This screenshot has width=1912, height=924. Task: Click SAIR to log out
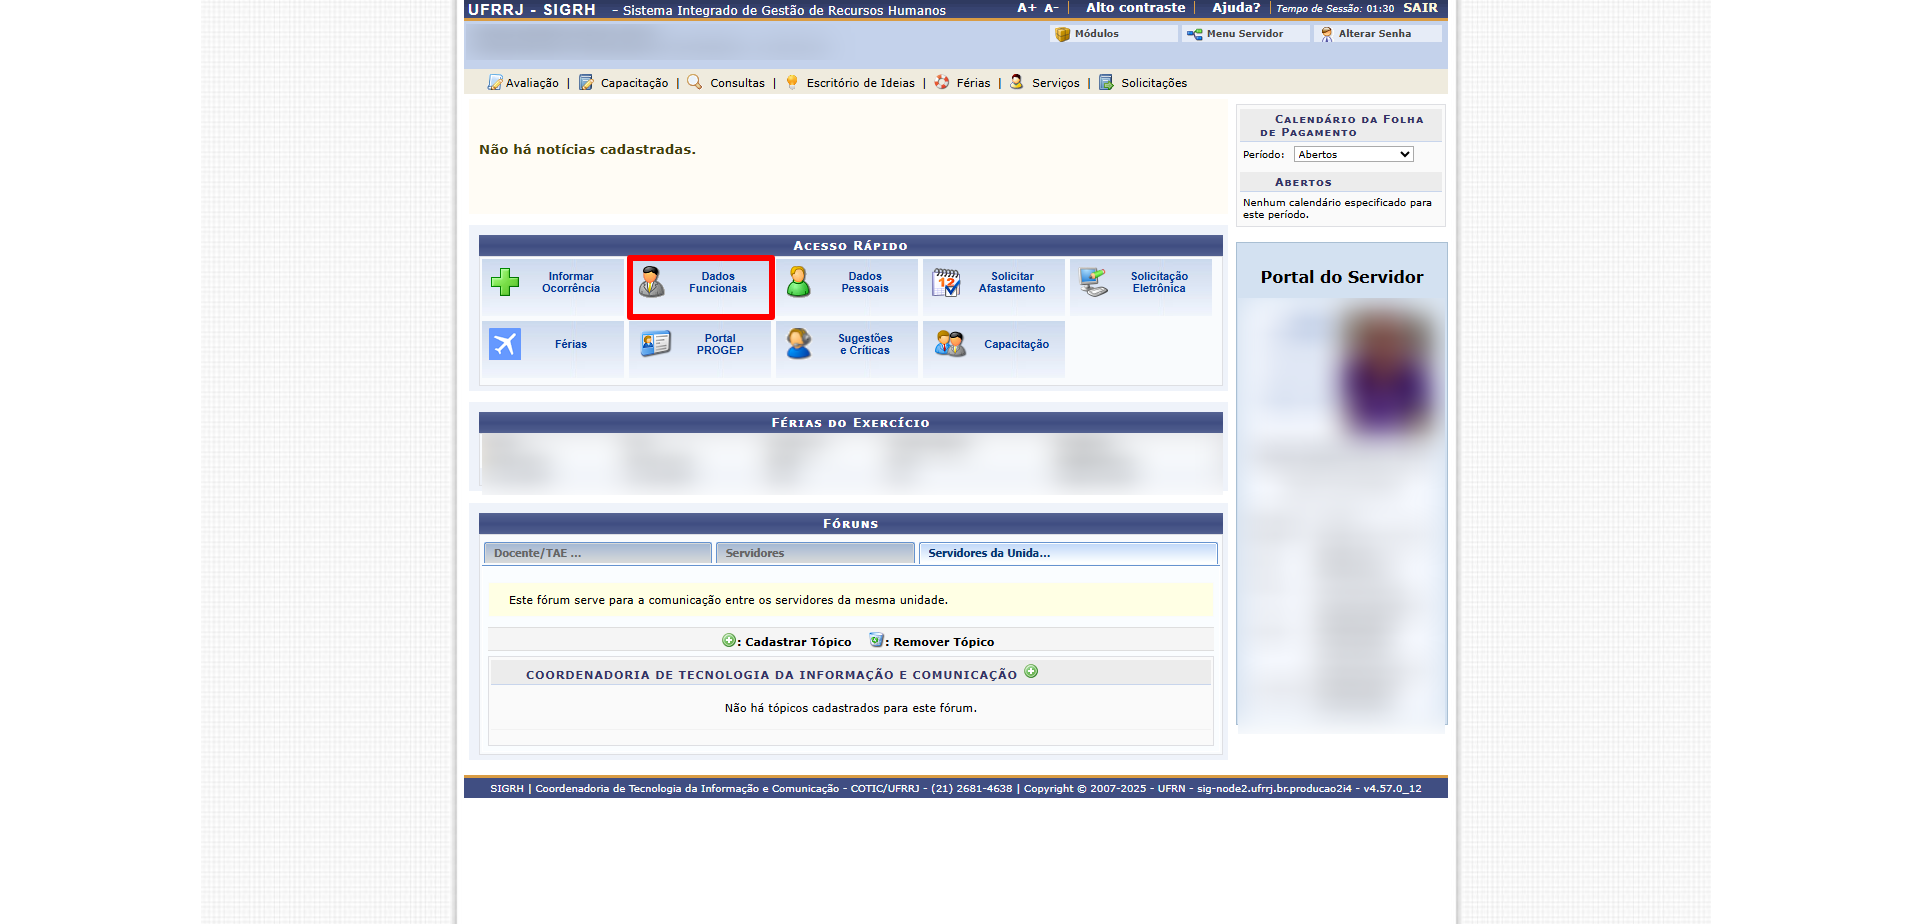click(x=1420, y=8)
